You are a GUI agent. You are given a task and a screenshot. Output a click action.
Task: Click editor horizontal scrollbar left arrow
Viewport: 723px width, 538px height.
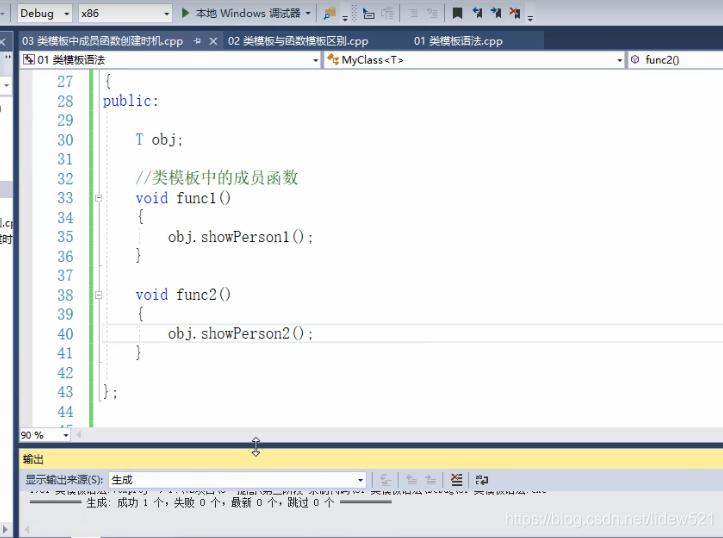pos(78,434)
